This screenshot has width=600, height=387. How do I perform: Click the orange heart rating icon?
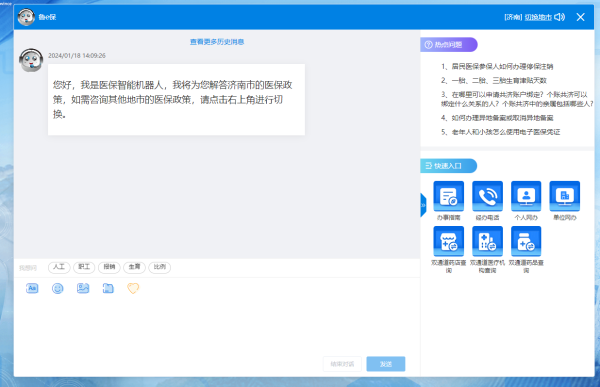pos(133,288)
